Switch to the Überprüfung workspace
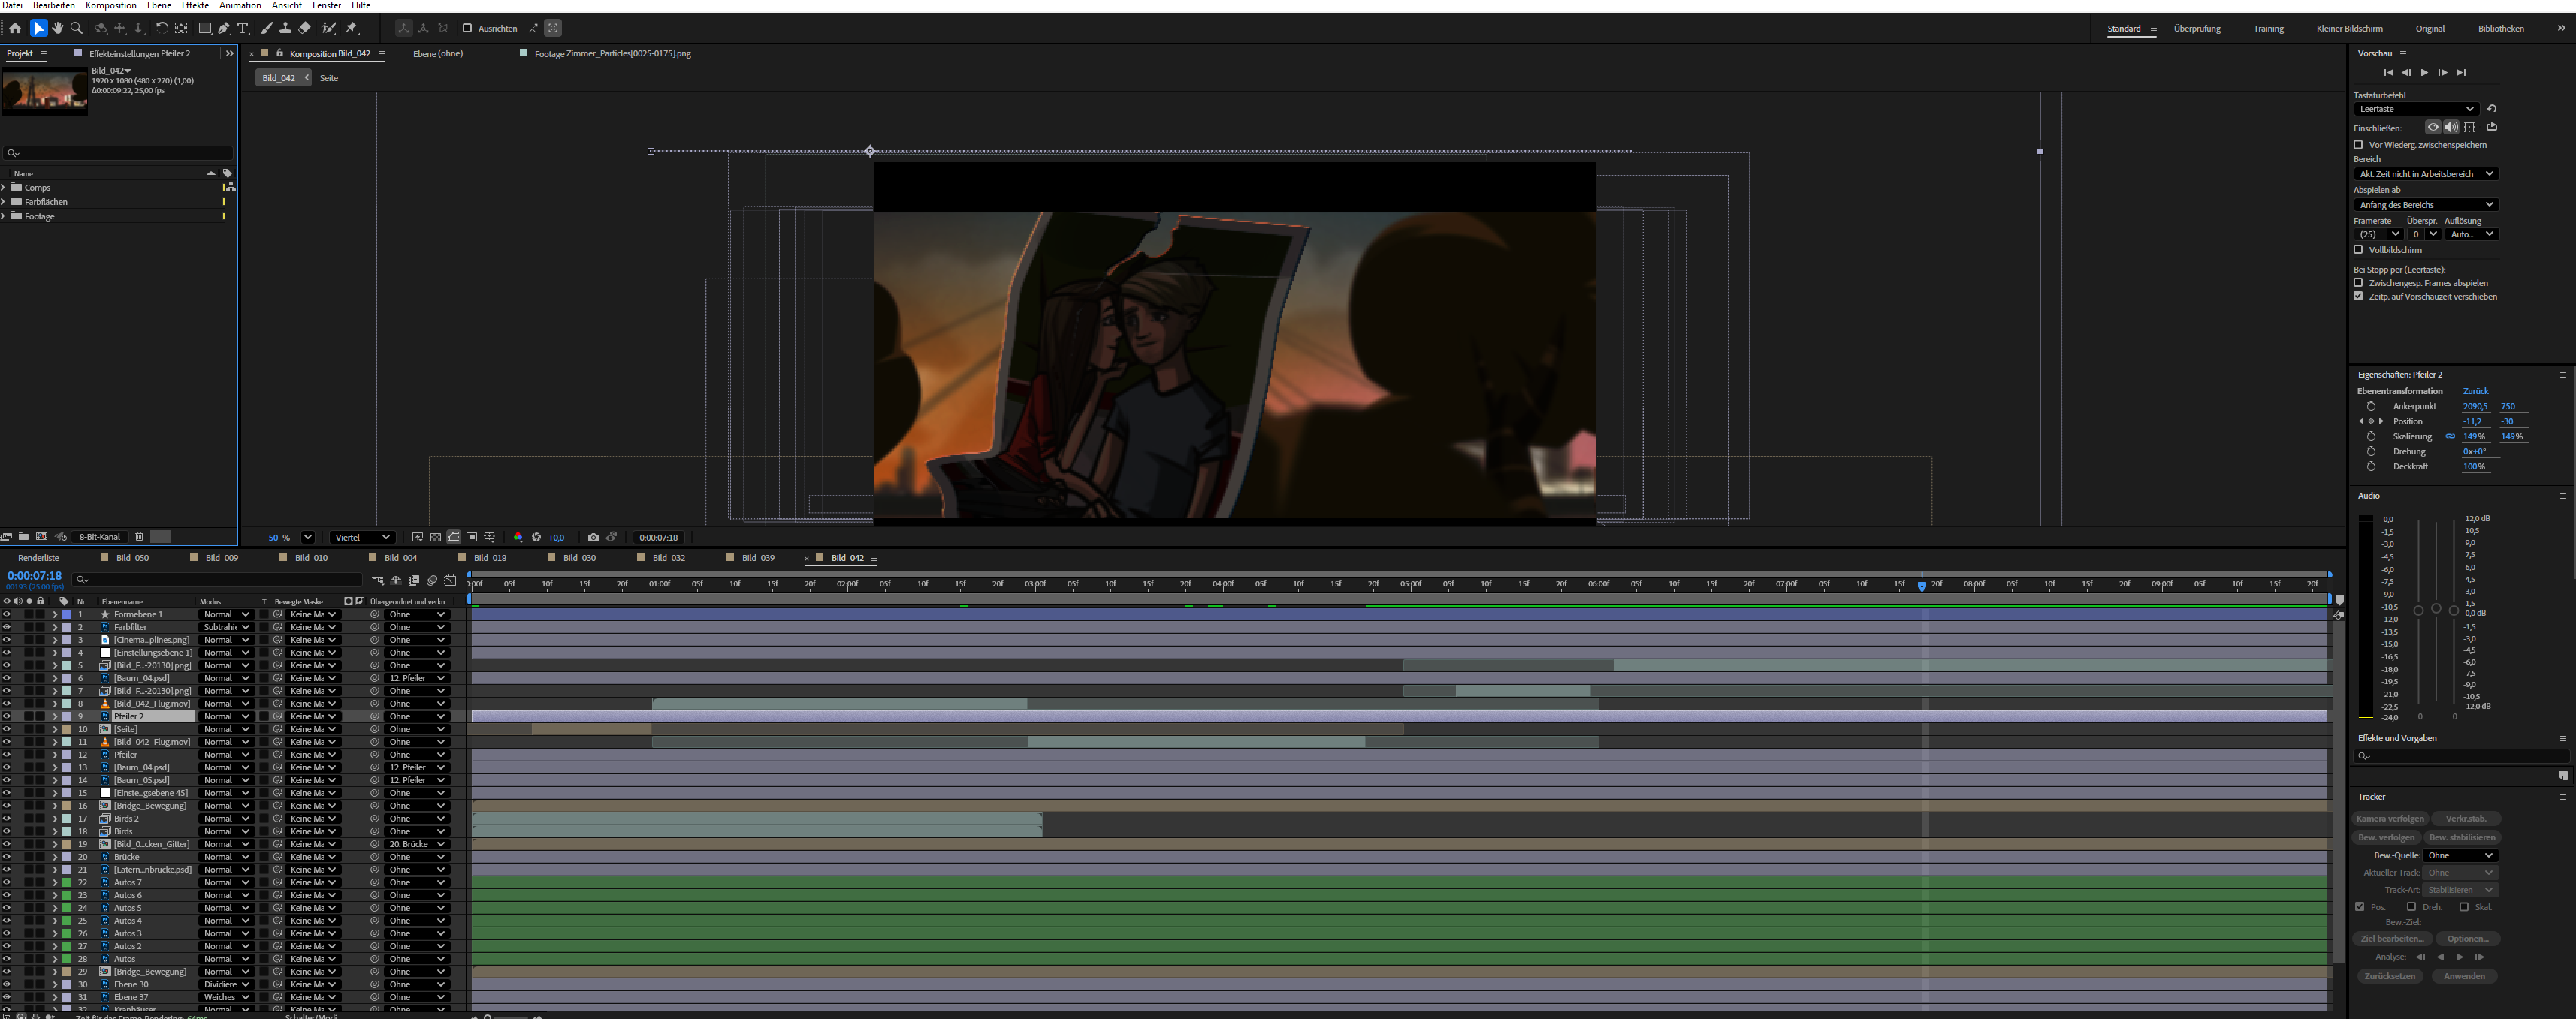Screen dimensions: 2576x1019 [2196, 28]
